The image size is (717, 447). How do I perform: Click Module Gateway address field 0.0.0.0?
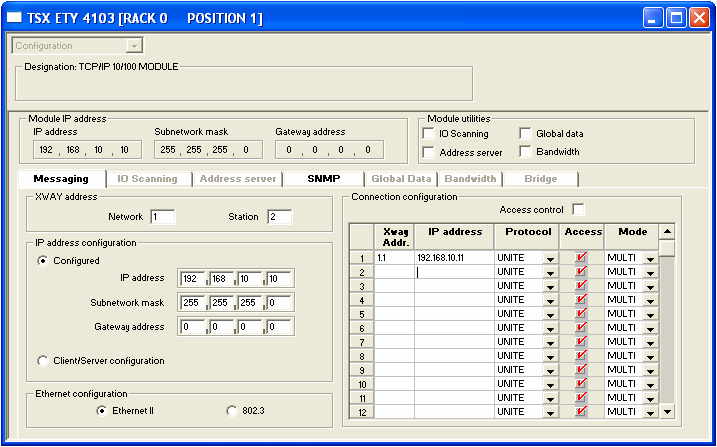pos(329,150)
